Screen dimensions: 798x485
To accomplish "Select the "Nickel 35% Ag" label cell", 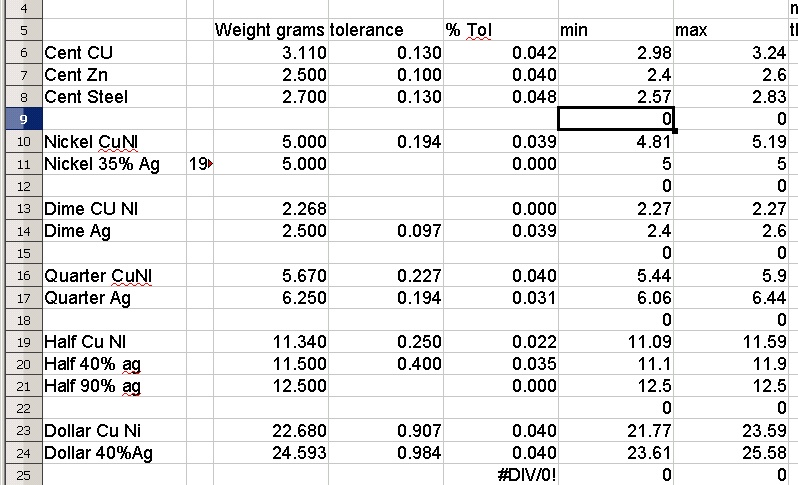I will [x=112, y=163].
